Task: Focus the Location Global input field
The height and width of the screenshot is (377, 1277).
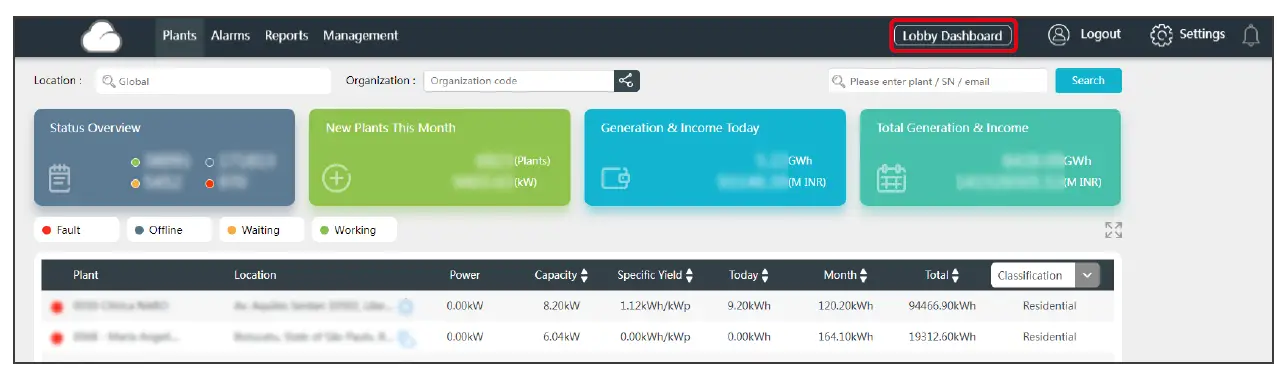Action: 213,81
